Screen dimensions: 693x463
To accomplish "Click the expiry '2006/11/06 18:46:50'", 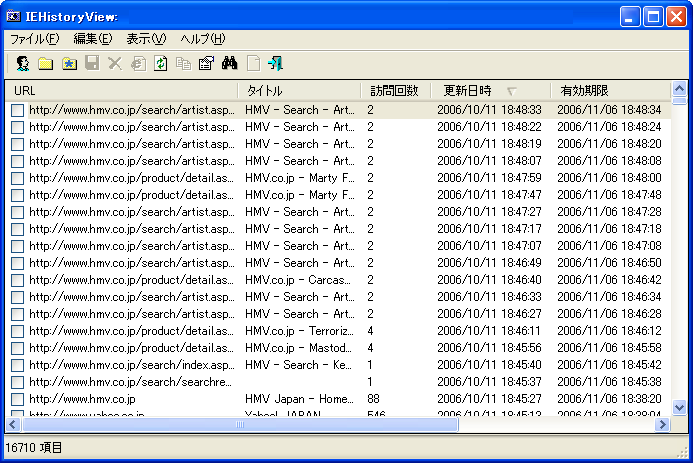I will click(x=609, y=263).
